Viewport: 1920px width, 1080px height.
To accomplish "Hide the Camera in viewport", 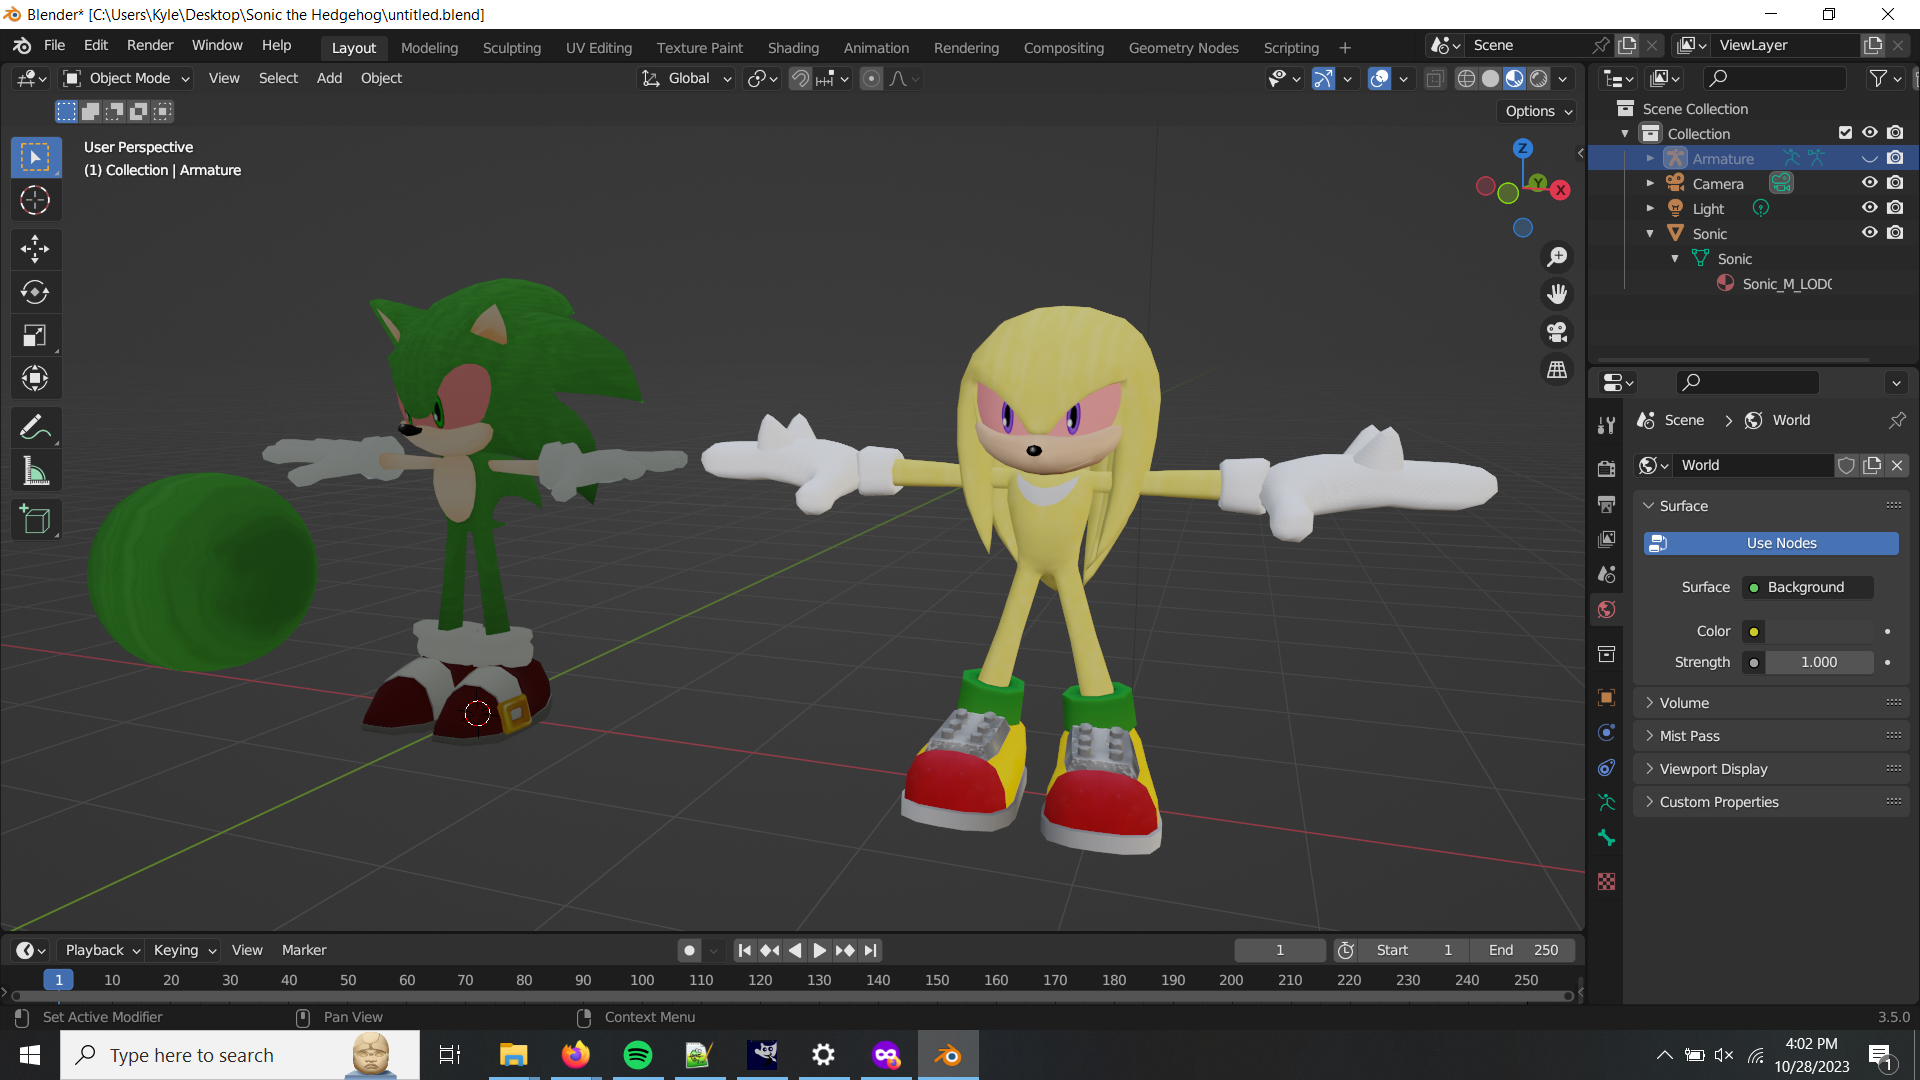I will point(1869,183).
